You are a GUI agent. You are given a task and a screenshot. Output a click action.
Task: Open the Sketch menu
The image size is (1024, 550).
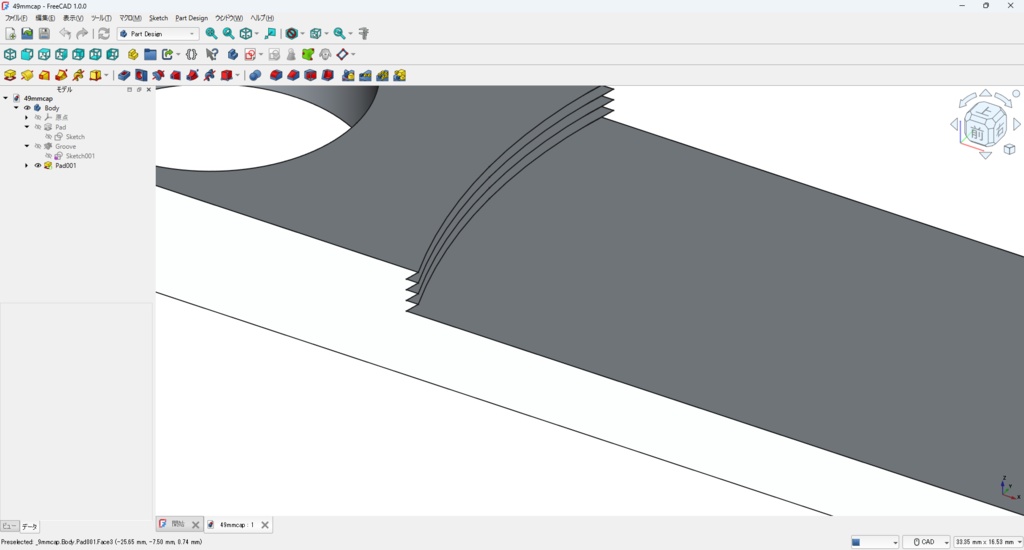[158, 18]
